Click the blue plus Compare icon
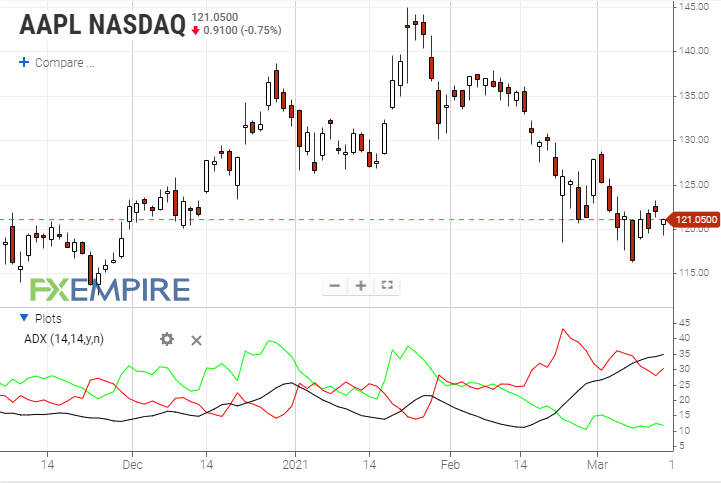721x483 pixels. click(x=24, y=62)
